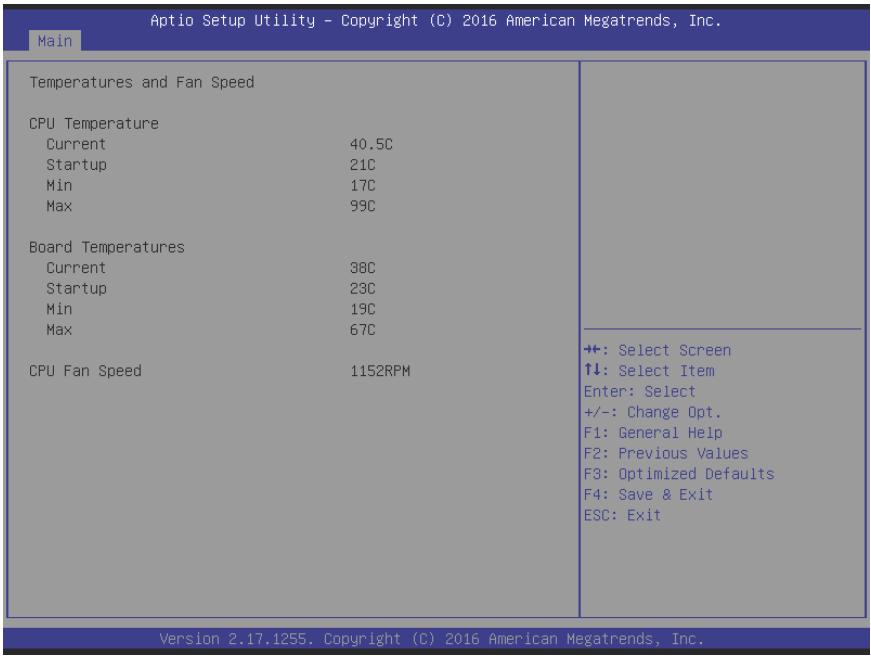Click ESC: Exit hint
Screen dimensions: 871x656
(623, 515)
